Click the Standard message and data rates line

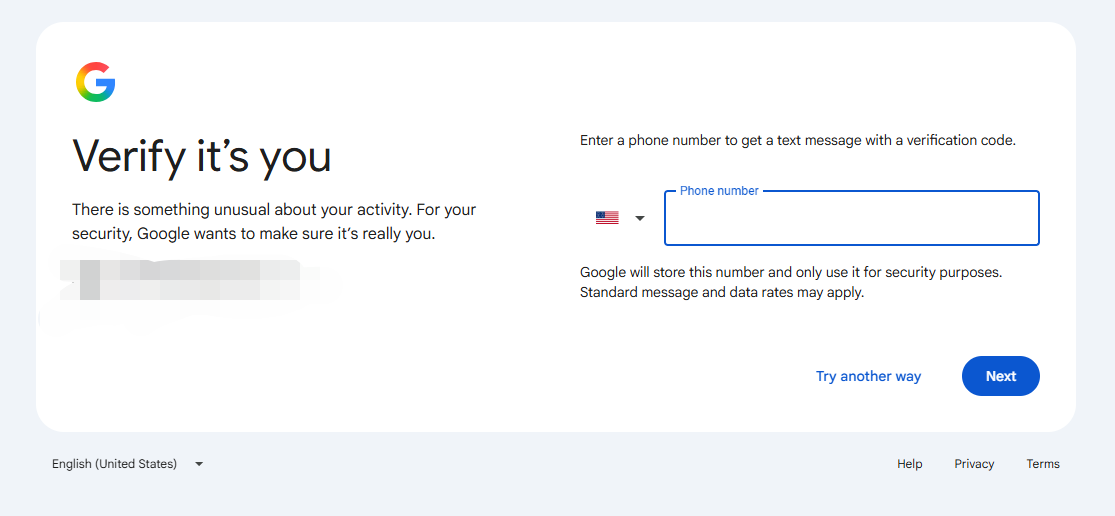click(x=722, y=292)
